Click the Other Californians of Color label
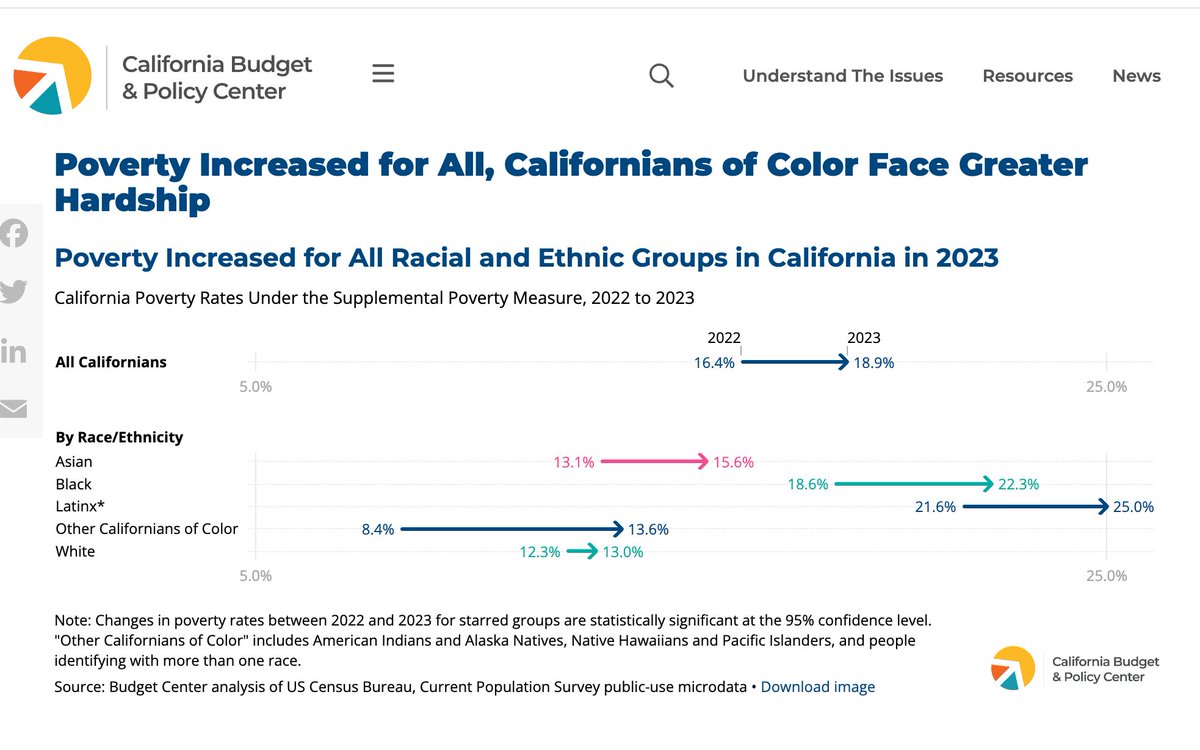The width and height of the screenshot is (1200, 750). [147, 529]
